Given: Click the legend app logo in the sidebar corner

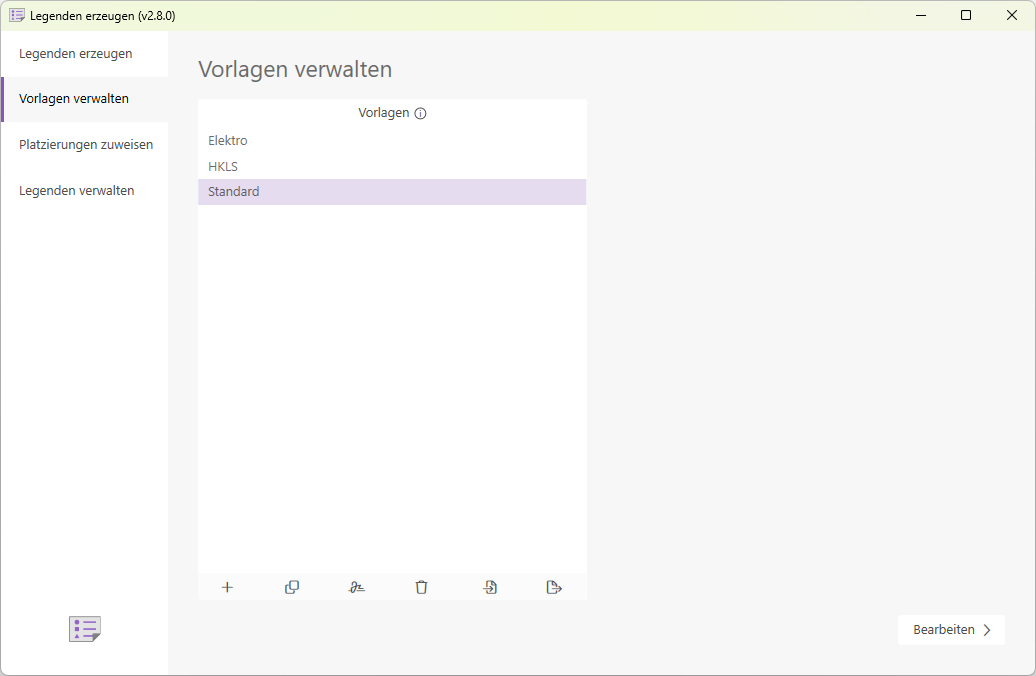Looking at the screenshot, I should (x=84, y=629).
